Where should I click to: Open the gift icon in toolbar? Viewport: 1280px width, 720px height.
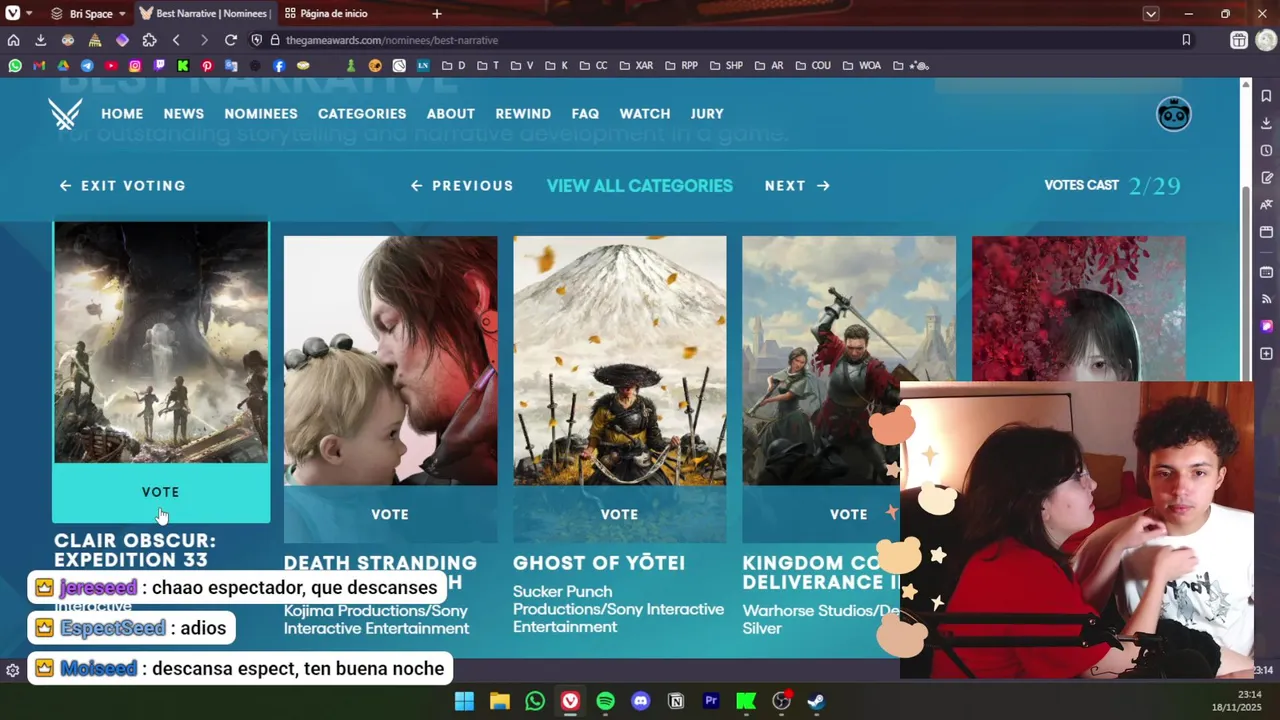pyautogui.click(x=1239, y=40)
